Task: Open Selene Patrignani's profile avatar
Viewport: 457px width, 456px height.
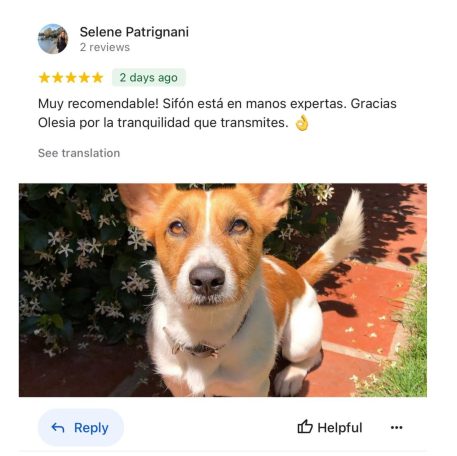Action: click(x=53, y=39)
